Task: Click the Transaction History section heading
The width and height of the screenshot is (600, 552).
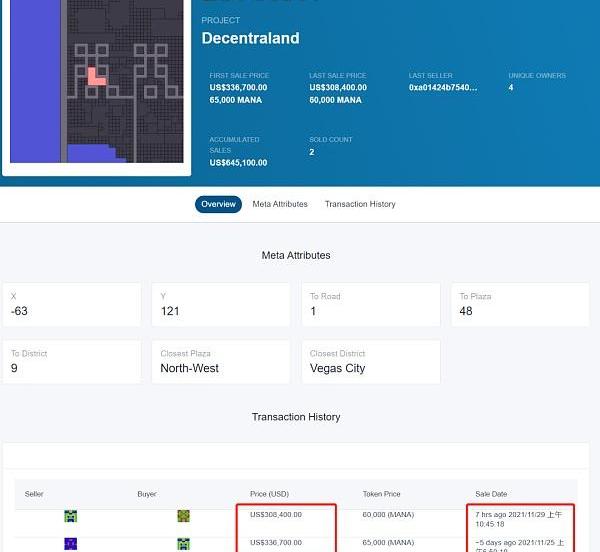Action: point(296,417)
